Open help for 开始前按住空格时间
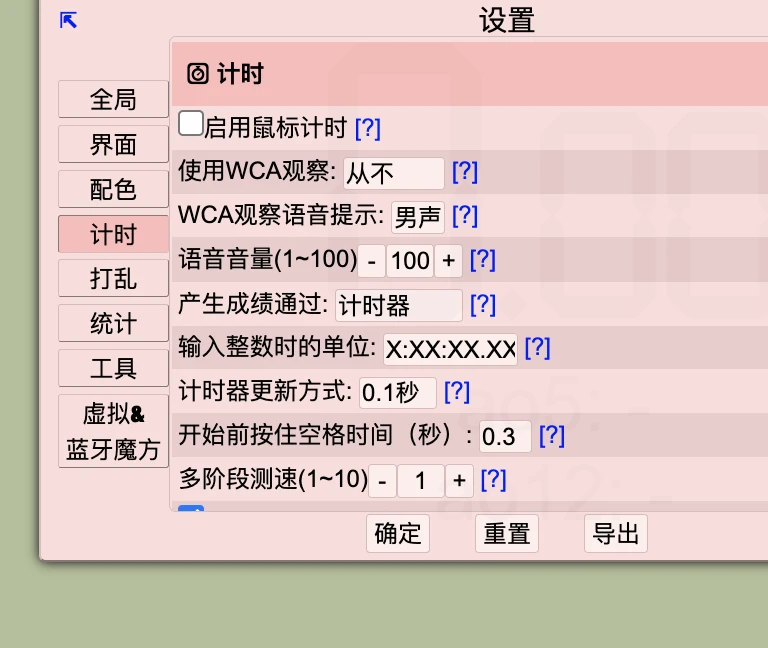 [x=552, y=435]
